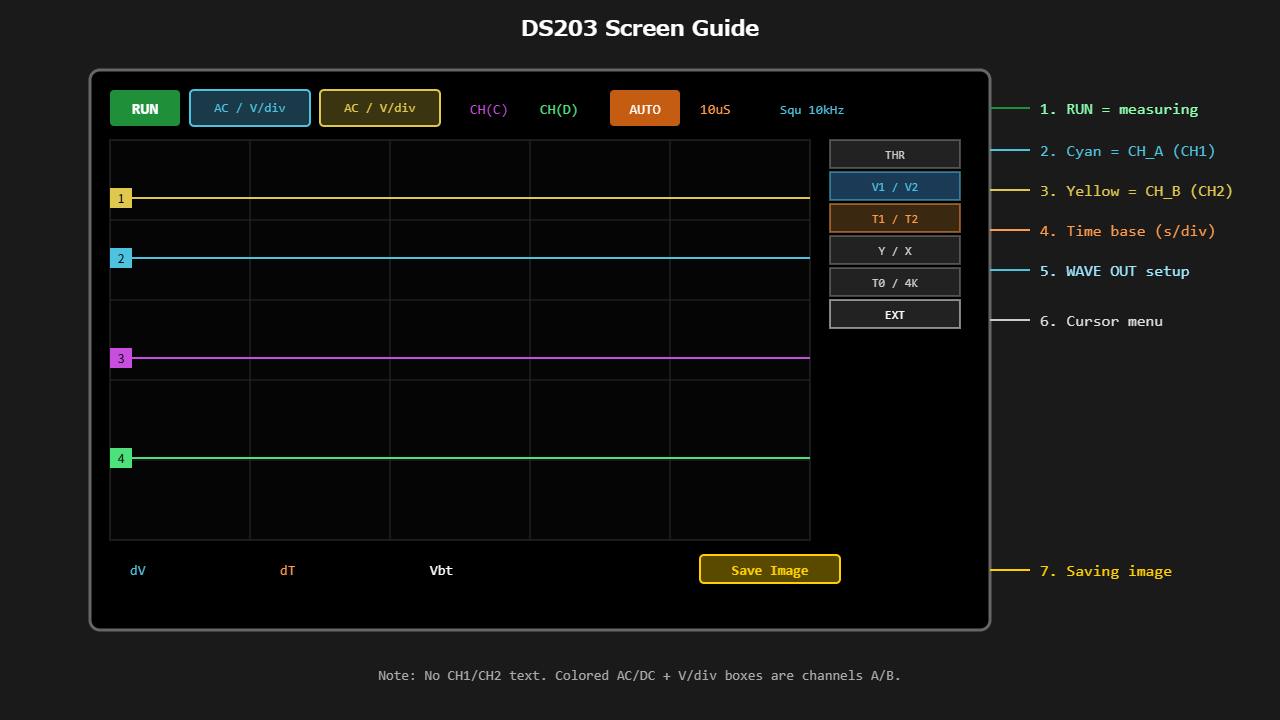
Task: Click the green RUN status button
Action: click(x=145, y=108)
